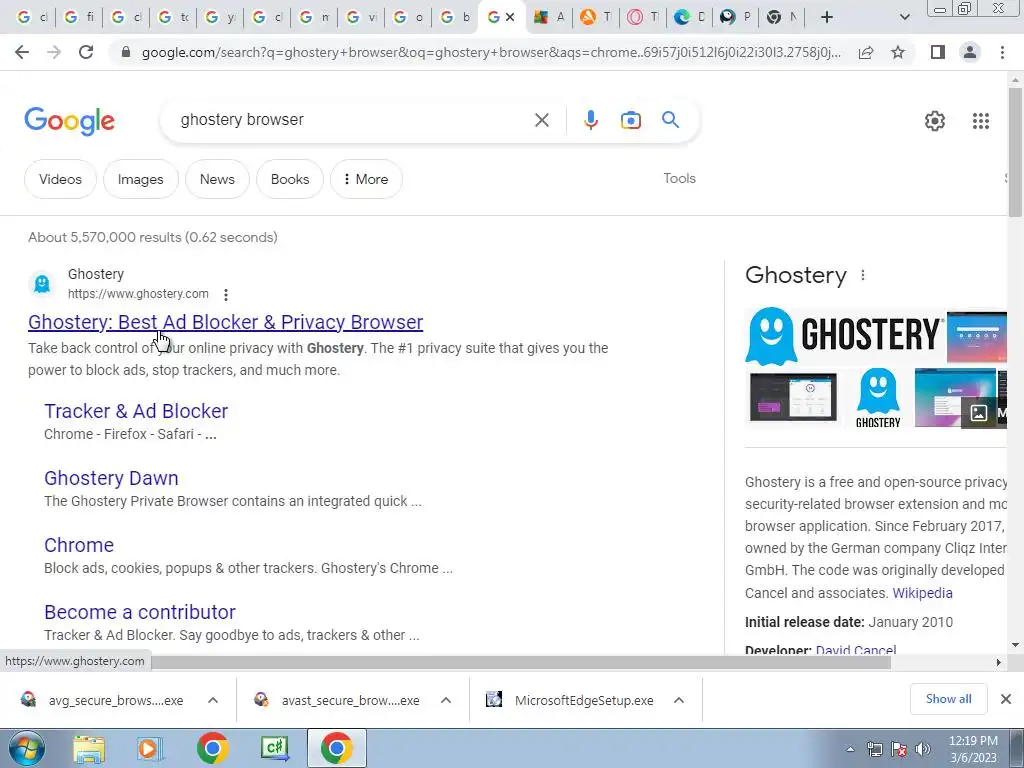Viewport: 1024px width, 768px height.
Task: Expand options for avast_secure_brow....exe download
Action: pyautogui.click(x=446, y=700)
